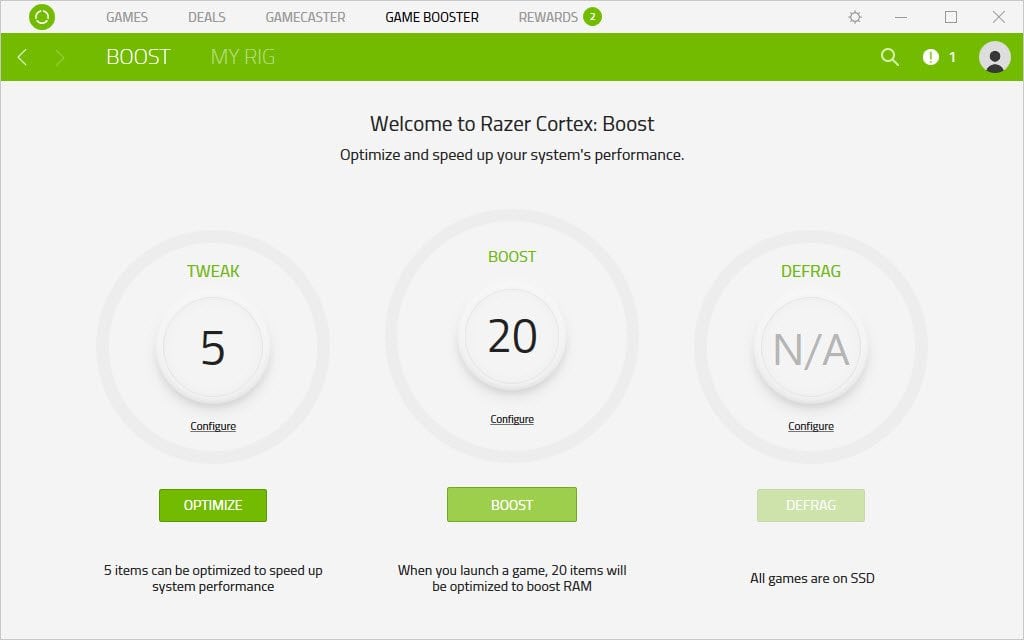Screen dimensions: 1024x640
Task: Click the Rewards badge showing 2
Action: coord(592,17)
